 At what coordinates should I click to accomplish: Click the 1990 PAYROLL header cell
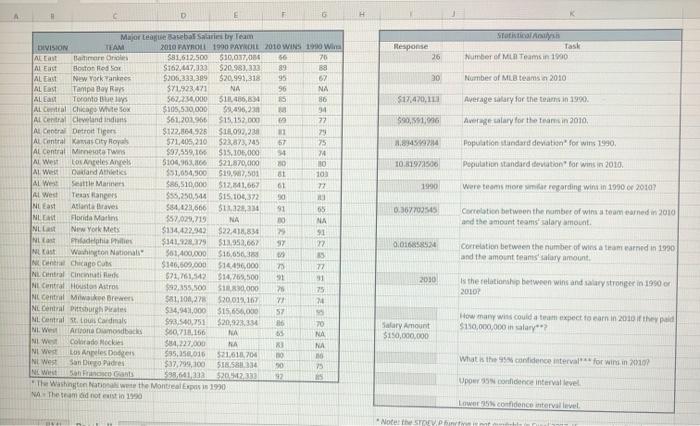click(x=235, y=47)
